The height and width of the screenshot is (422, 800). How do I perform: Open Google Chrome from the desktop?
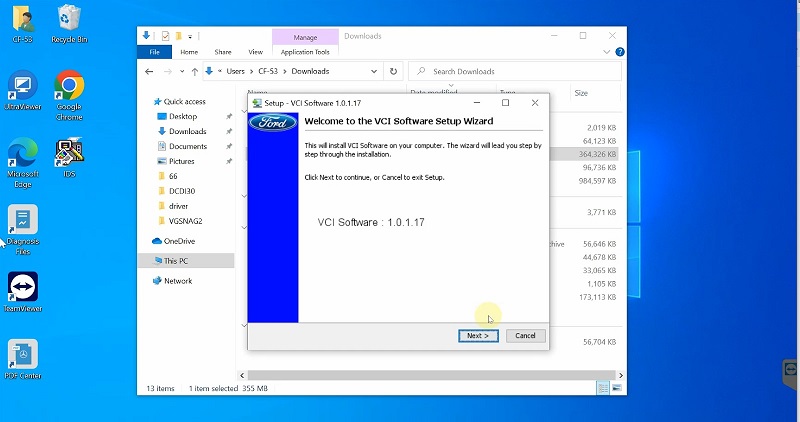[x=69, y=90]
